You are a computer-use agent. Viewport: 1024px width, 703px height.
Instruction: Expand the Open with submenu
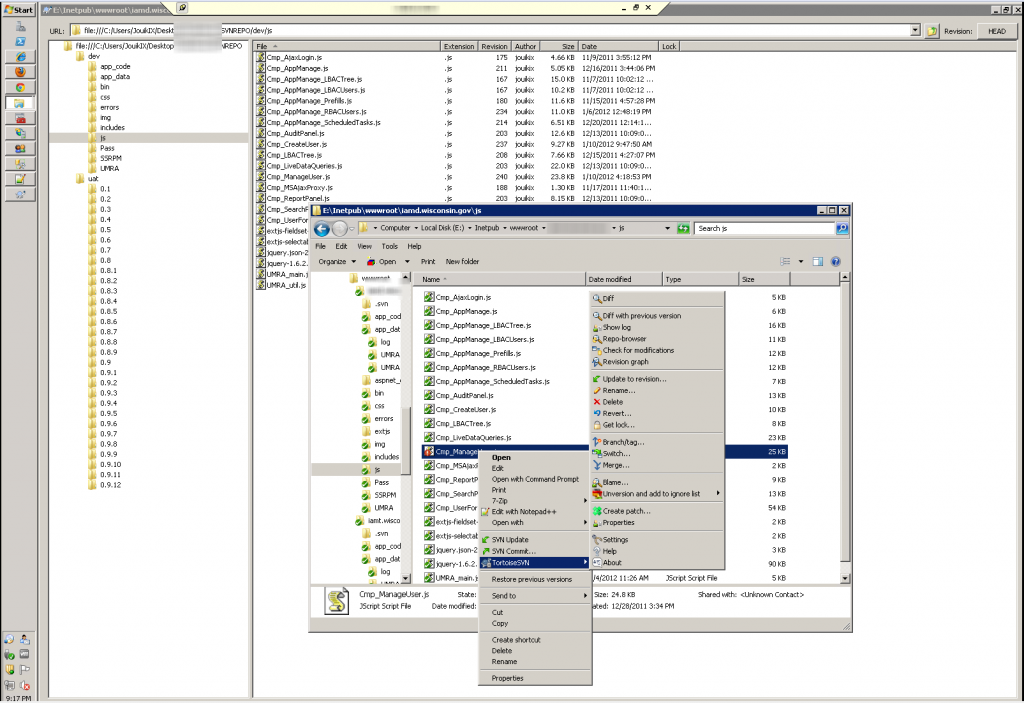click(x=536, y=523)
